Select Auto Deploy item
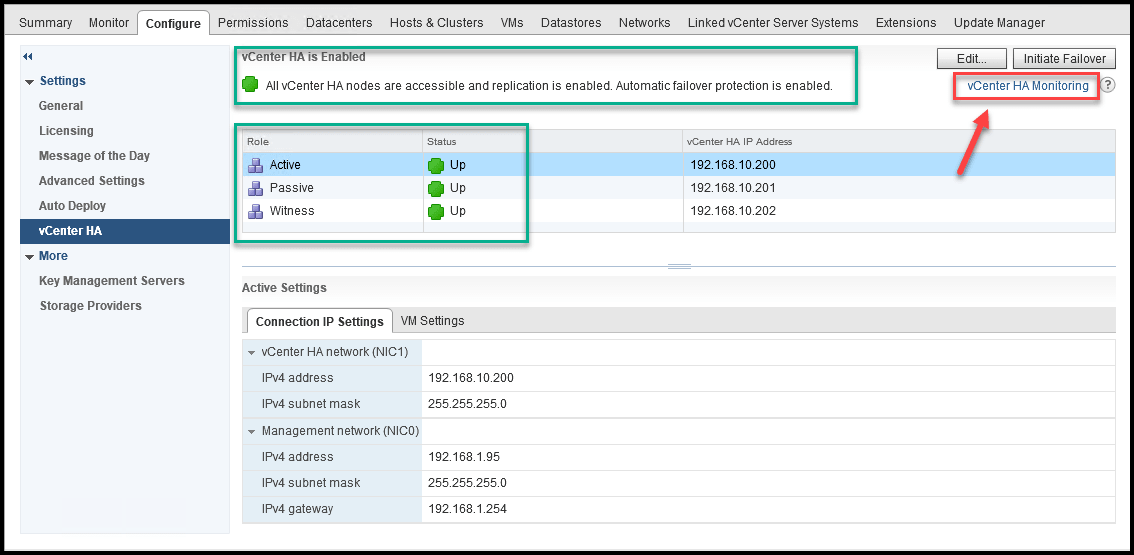This screenshot has width=1134, height=555. coord(72,206)
